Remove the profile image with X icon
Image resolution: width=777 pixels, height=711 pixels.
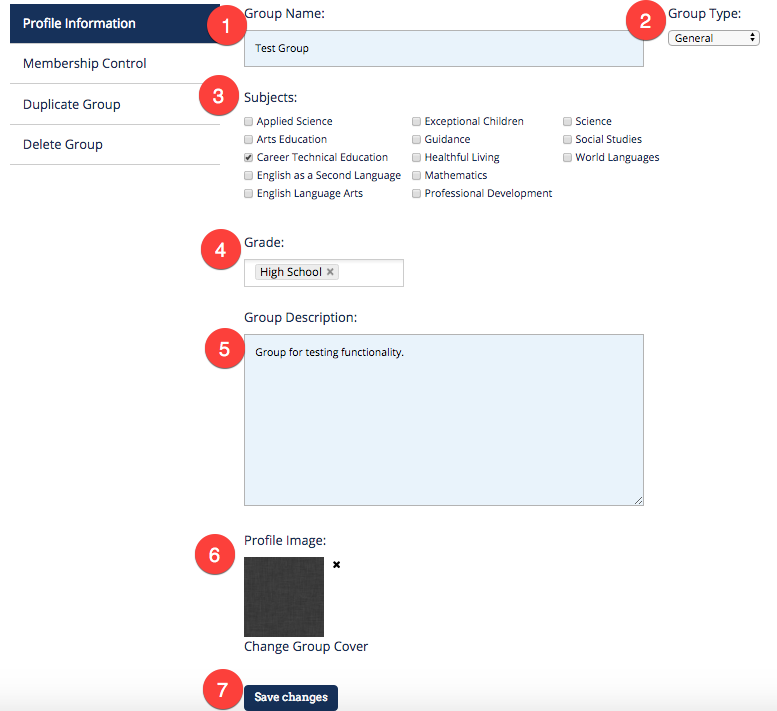click(x=336, y=564)
